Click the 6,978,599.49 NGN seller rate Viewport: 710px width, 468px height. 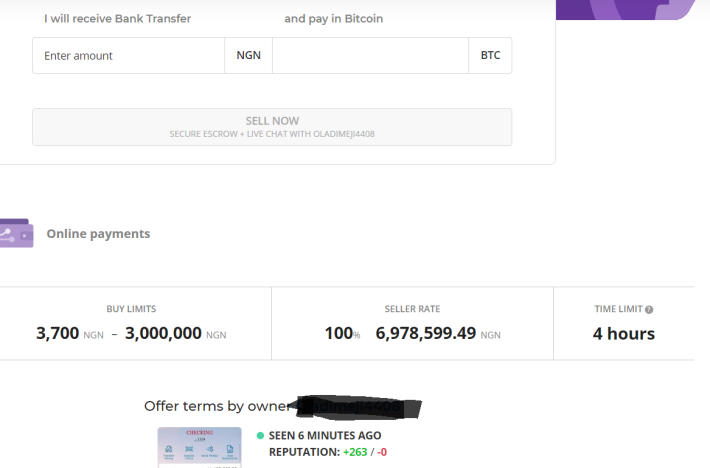pyautogui.click(x=438, y=334)
